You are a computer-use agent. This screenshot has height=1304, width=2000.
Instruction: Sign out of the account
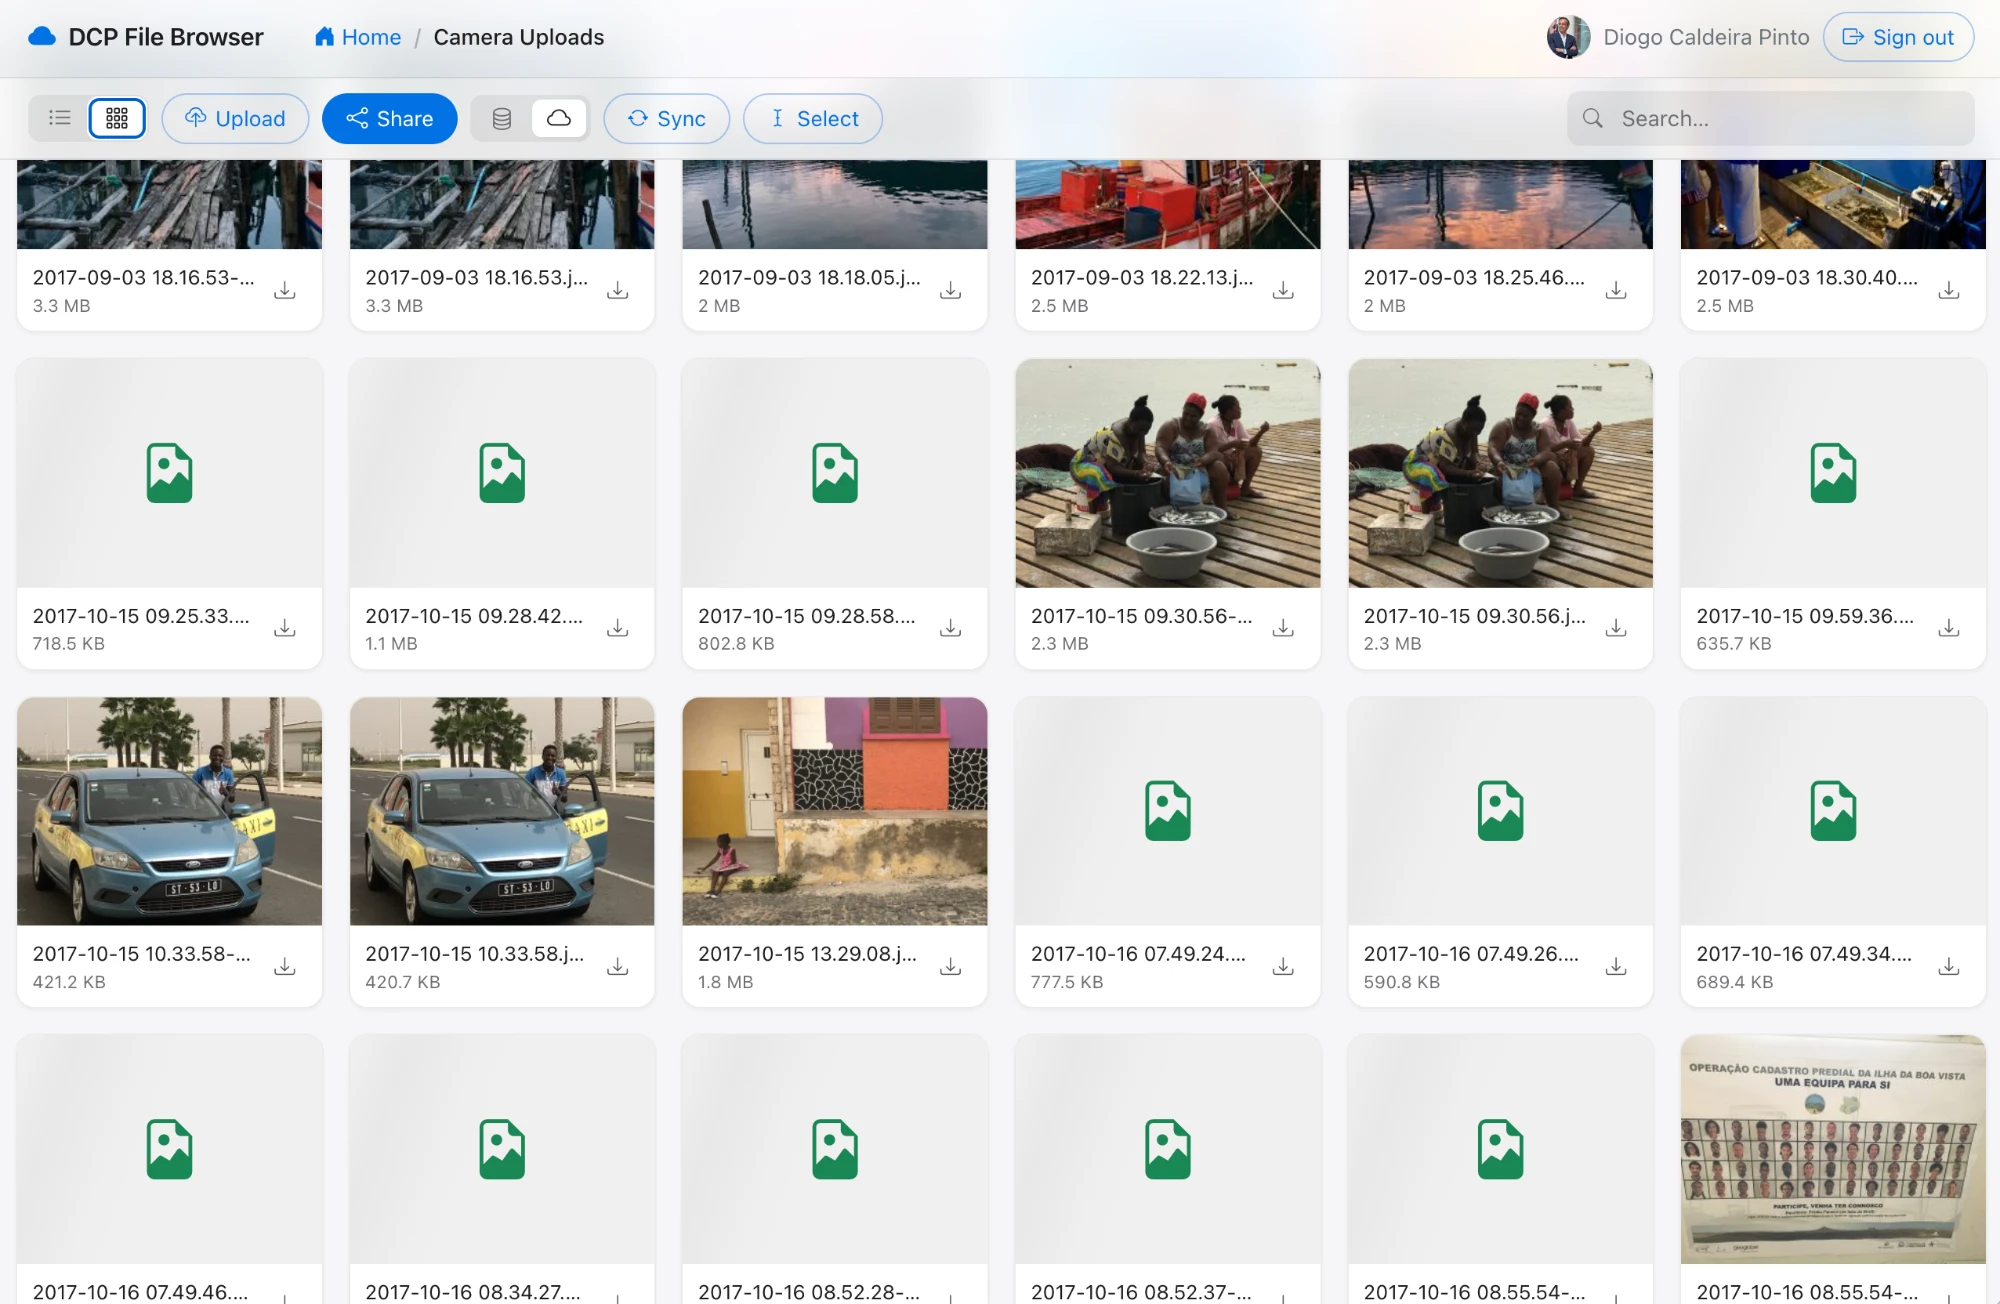click(1898, 37)
